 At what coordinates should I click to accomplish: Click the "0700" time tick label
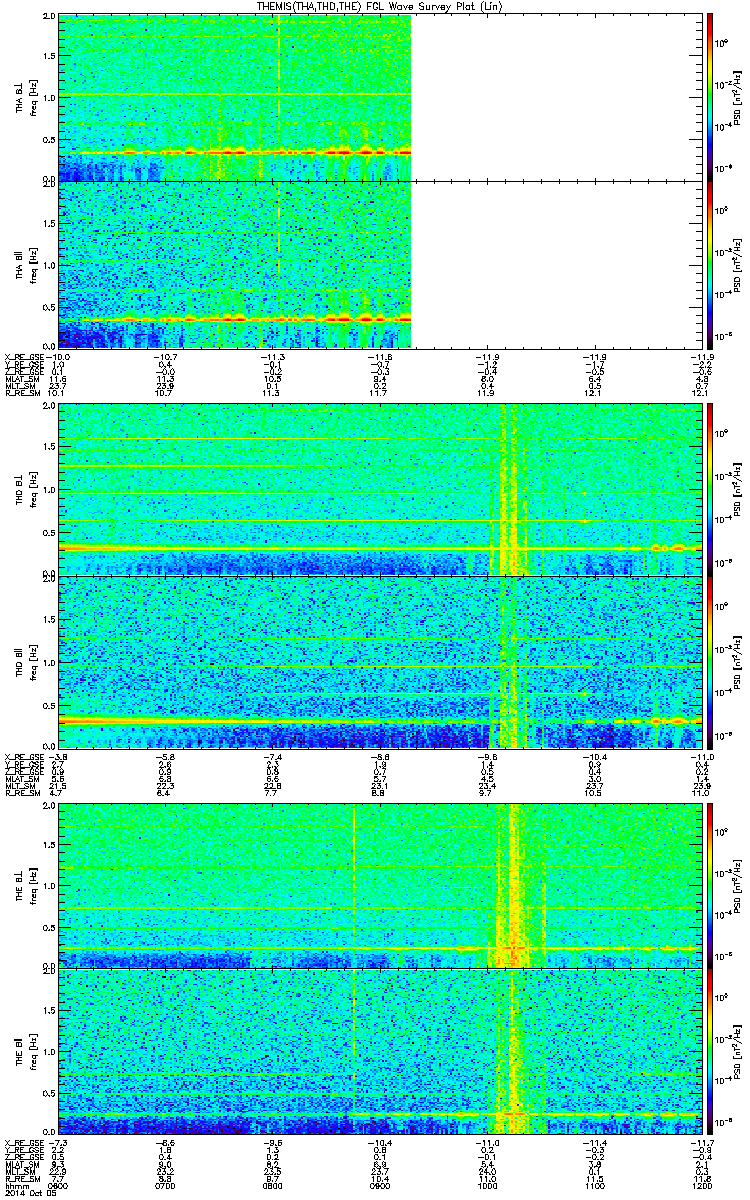[x=166, y=1184]
